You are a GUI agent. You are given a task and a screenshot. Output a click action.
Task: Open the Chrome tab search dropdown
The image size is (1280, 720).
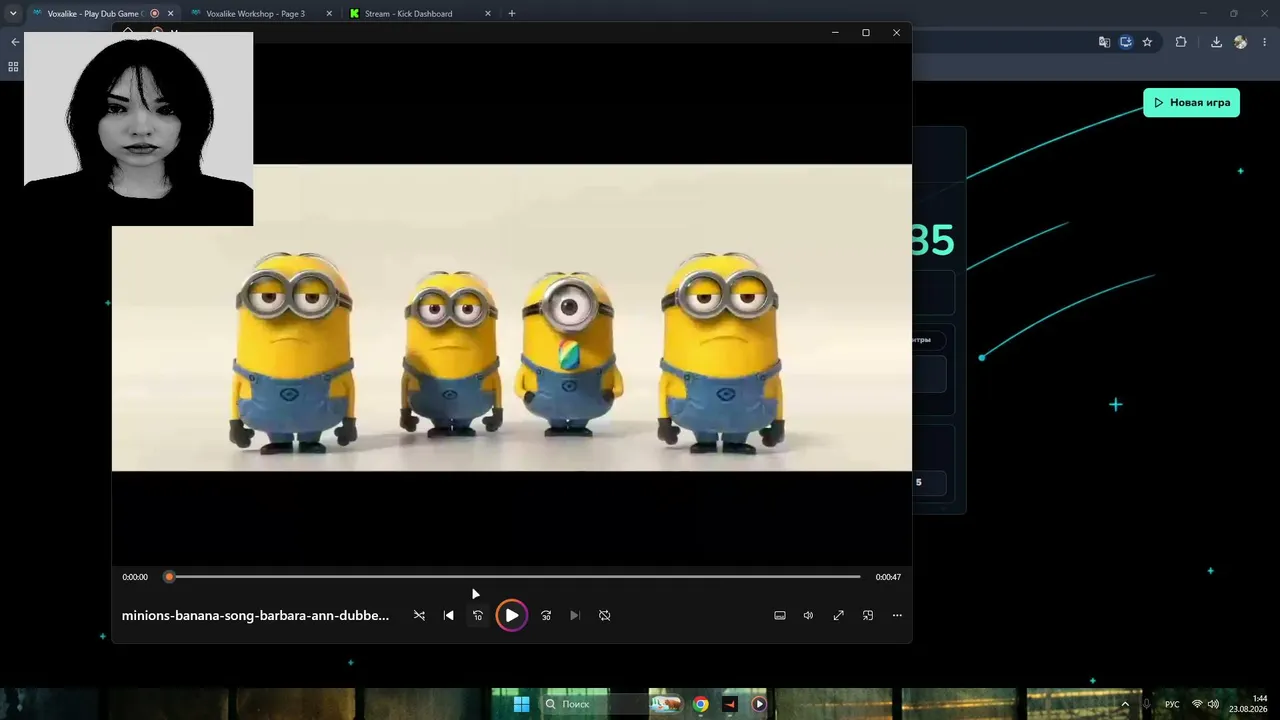click(13, 14)
